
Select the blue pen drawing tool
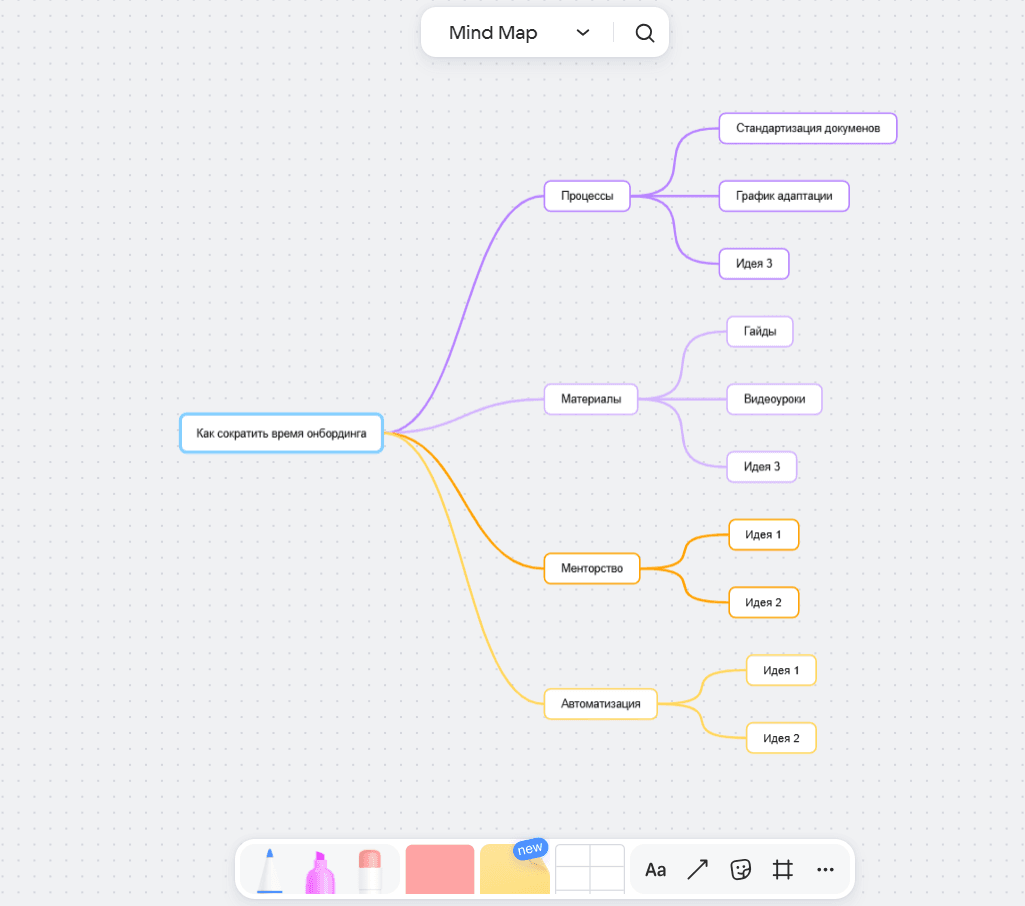(x=270, y=870)
